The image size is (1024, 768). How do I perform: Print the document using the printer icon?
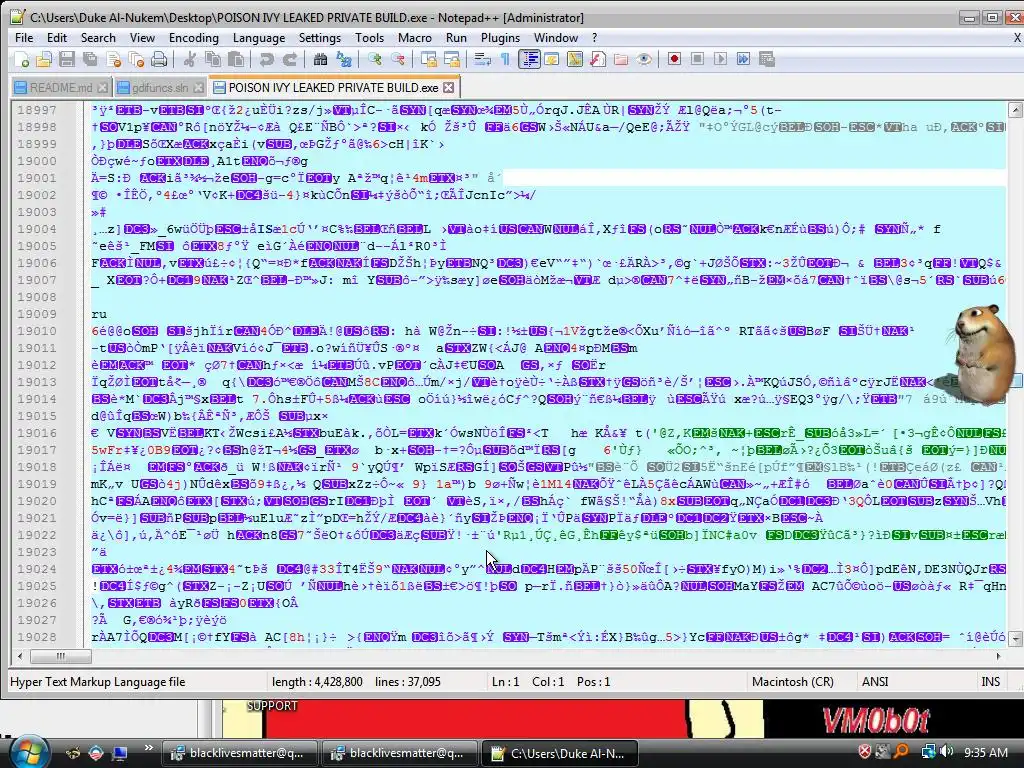tap(159, 59)
